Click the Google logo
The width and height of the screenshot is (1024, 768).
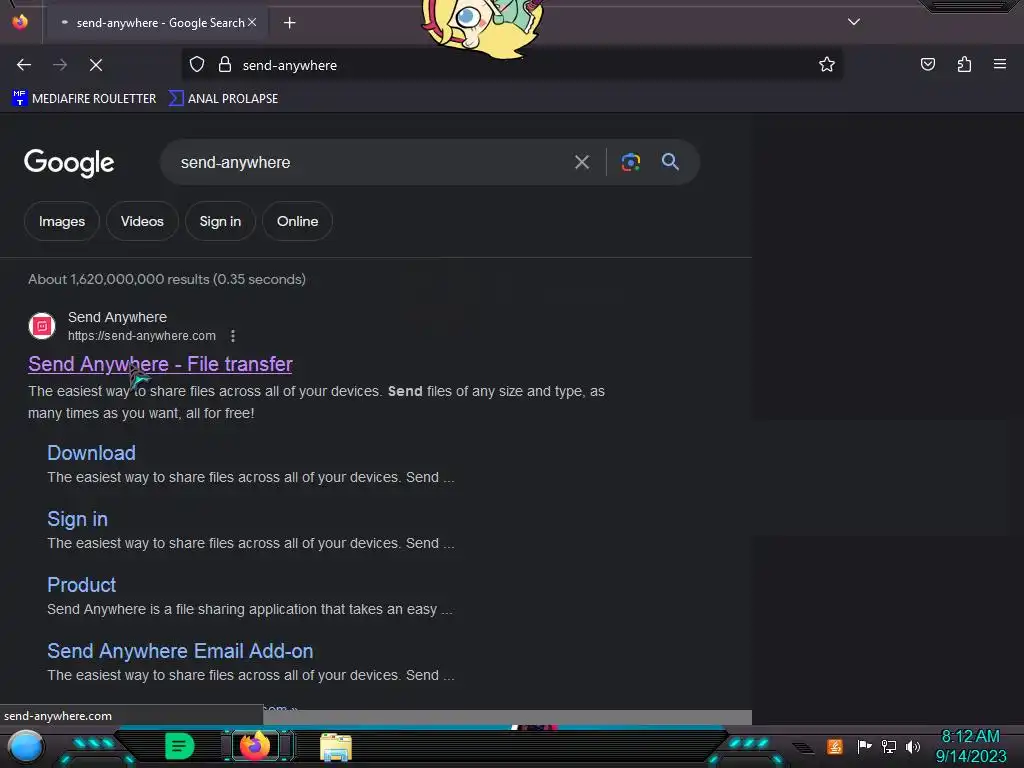[x=69, y=163]
